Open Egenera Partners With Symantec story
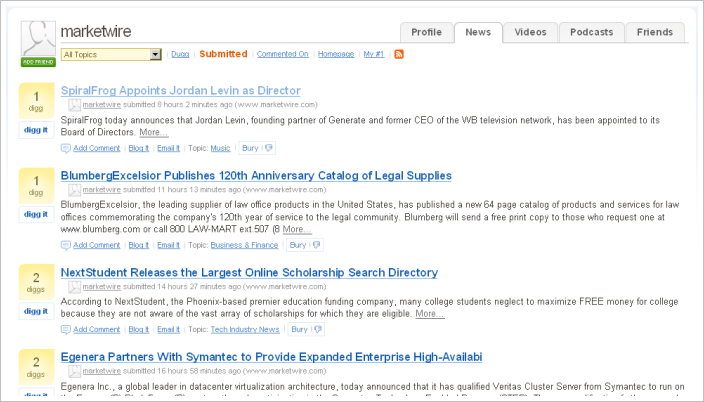Screen dimensions: 704x402 coord(271,357)
